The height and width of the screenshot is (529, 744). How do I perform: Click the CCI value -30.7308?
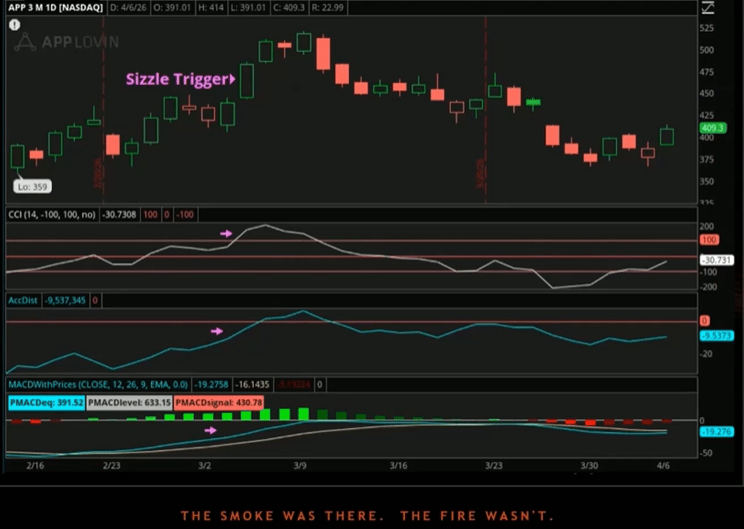click(x=119, y=214)
